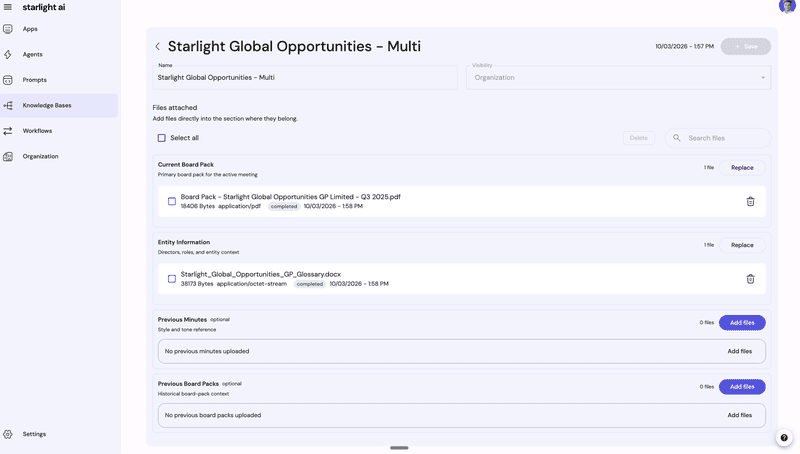The height and width of the screenshot is (454, 800).
Task: Go back with the left chevron
Action: pos(158,46)
